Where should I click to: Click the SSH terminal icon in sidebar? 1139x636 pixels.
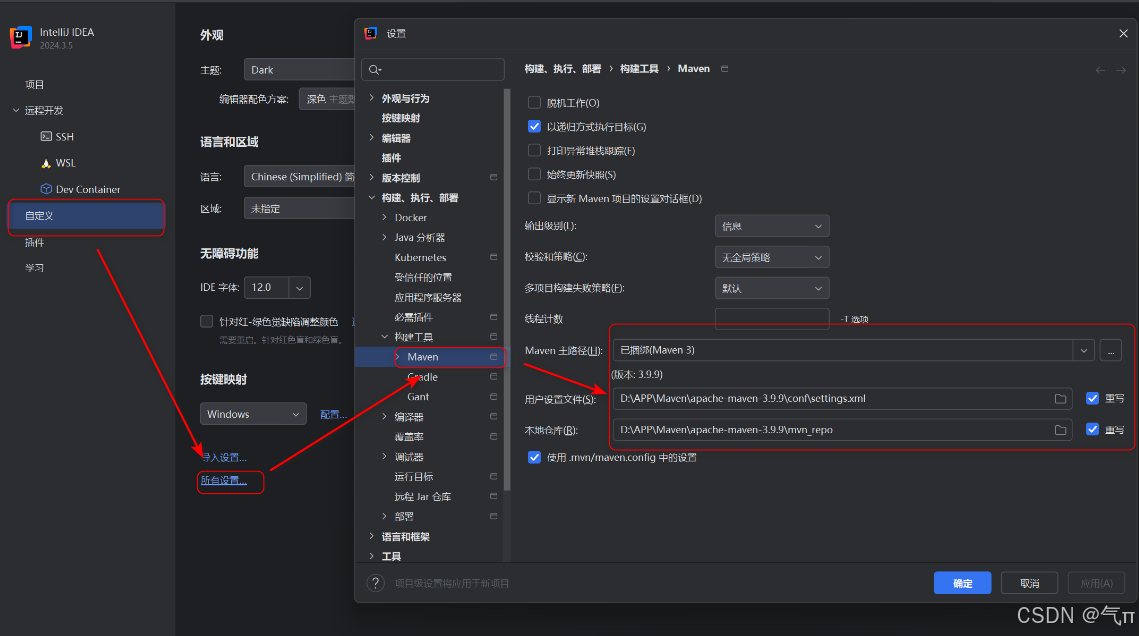pyautogui.click(x=46, y=136)
